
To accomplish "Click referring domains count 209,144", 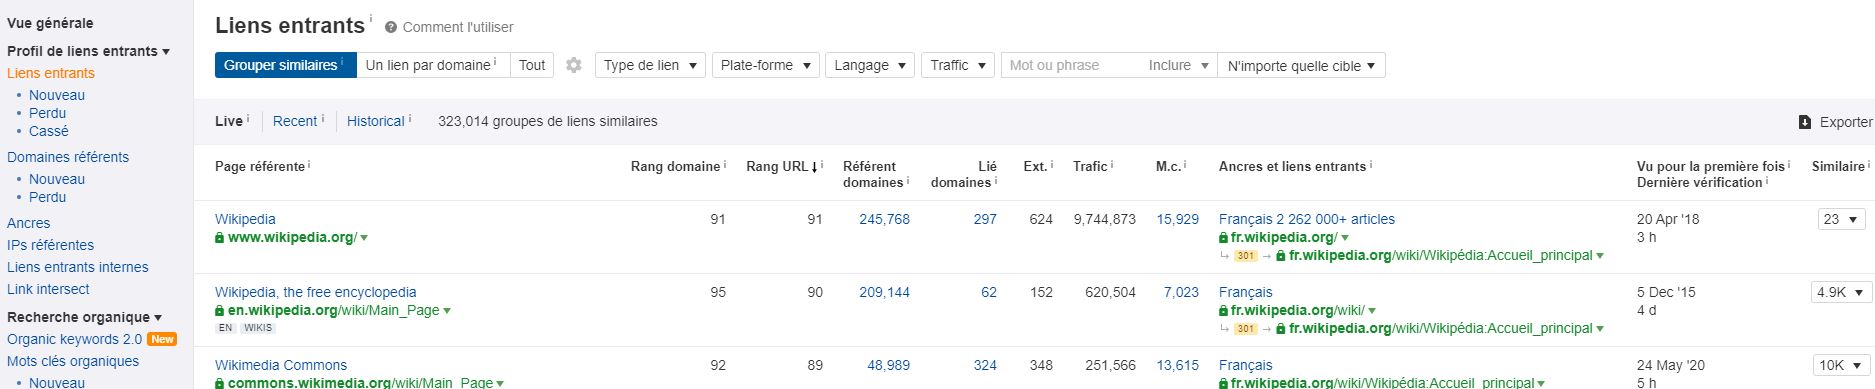I will point(884,292).
